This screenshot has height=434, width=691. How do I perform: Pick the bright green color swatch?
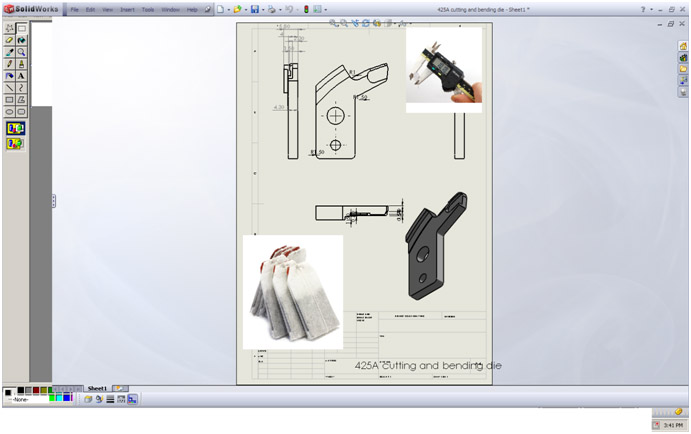52,397
